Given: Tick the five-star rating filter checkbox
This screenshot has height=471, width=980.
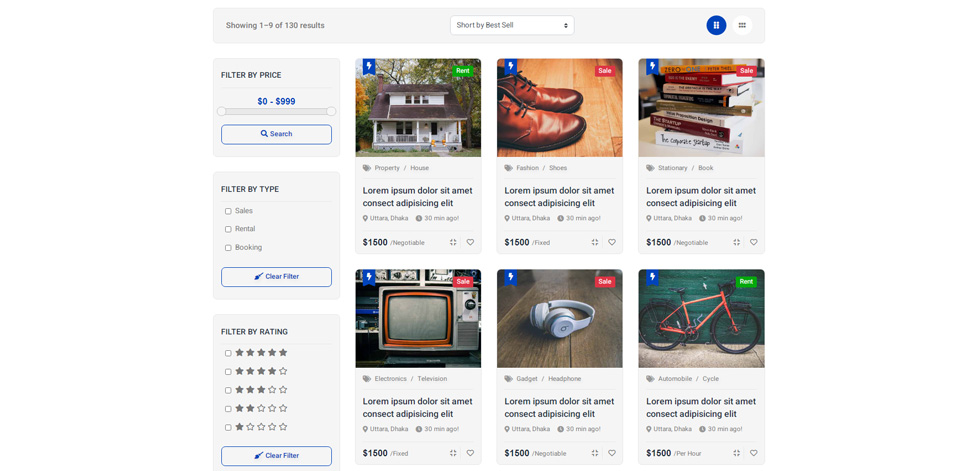Looking at the screenshot, I should pyautogui.click(x=228, y=353).
